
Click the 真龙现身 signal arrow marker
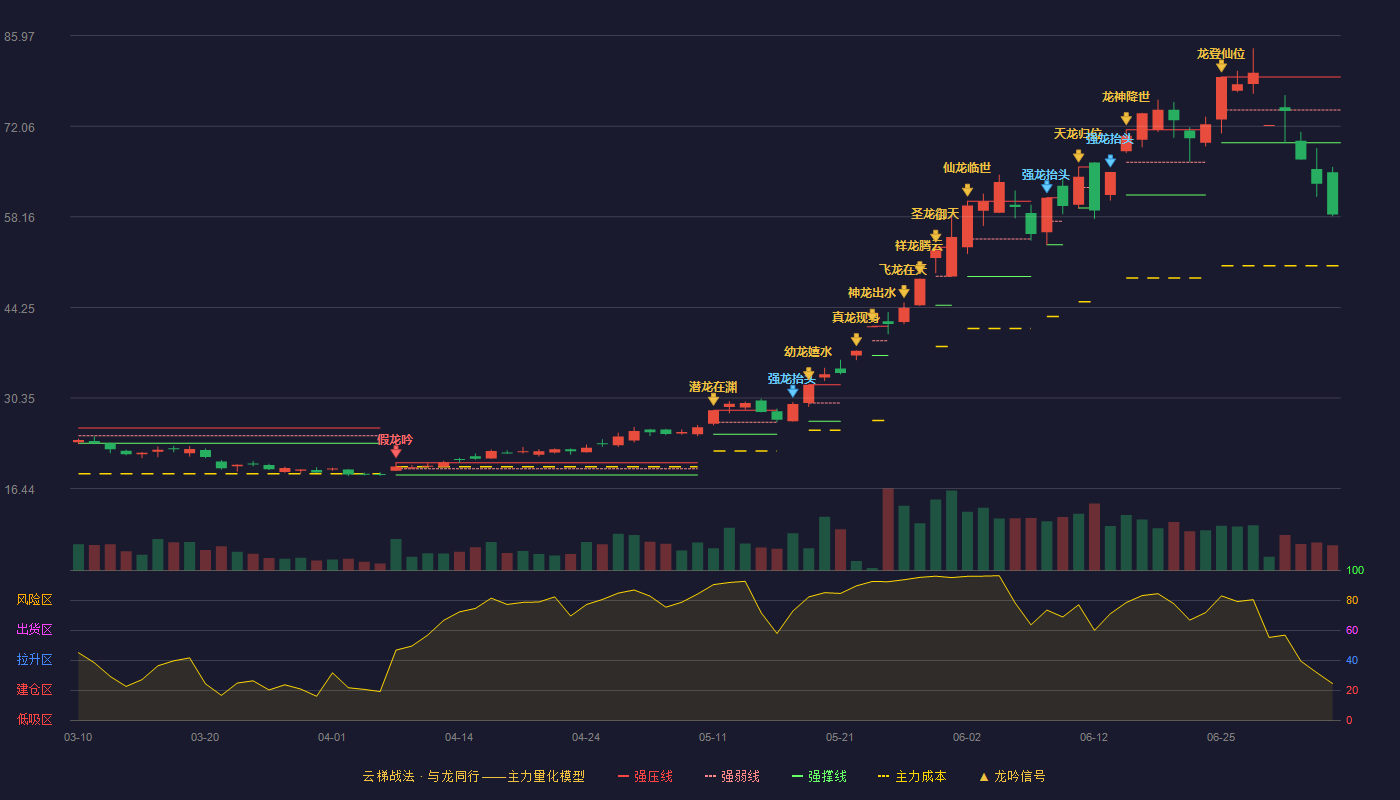click(x=856, y=340)
